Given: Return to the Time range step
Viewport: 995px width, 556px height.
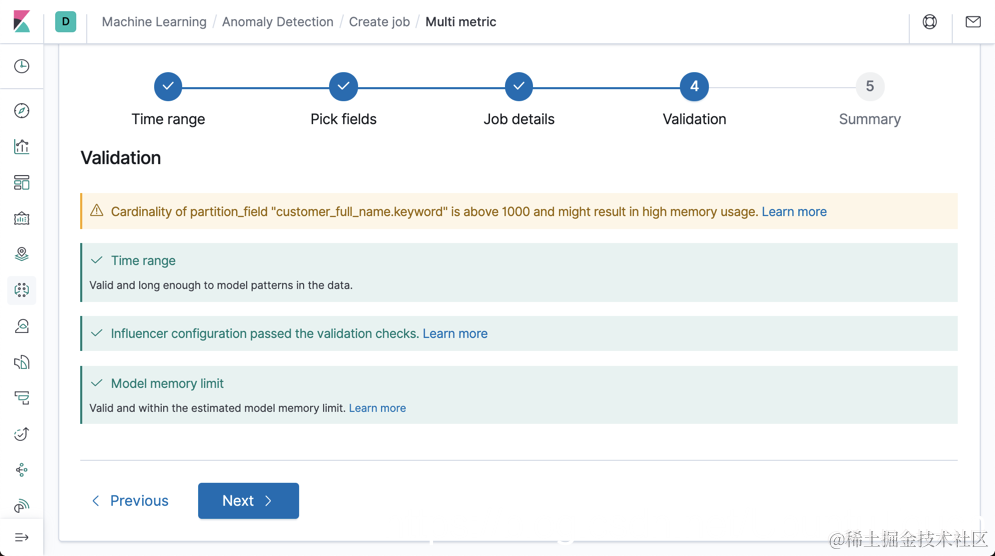Looking at the screenshot, I should click(168, 87).
